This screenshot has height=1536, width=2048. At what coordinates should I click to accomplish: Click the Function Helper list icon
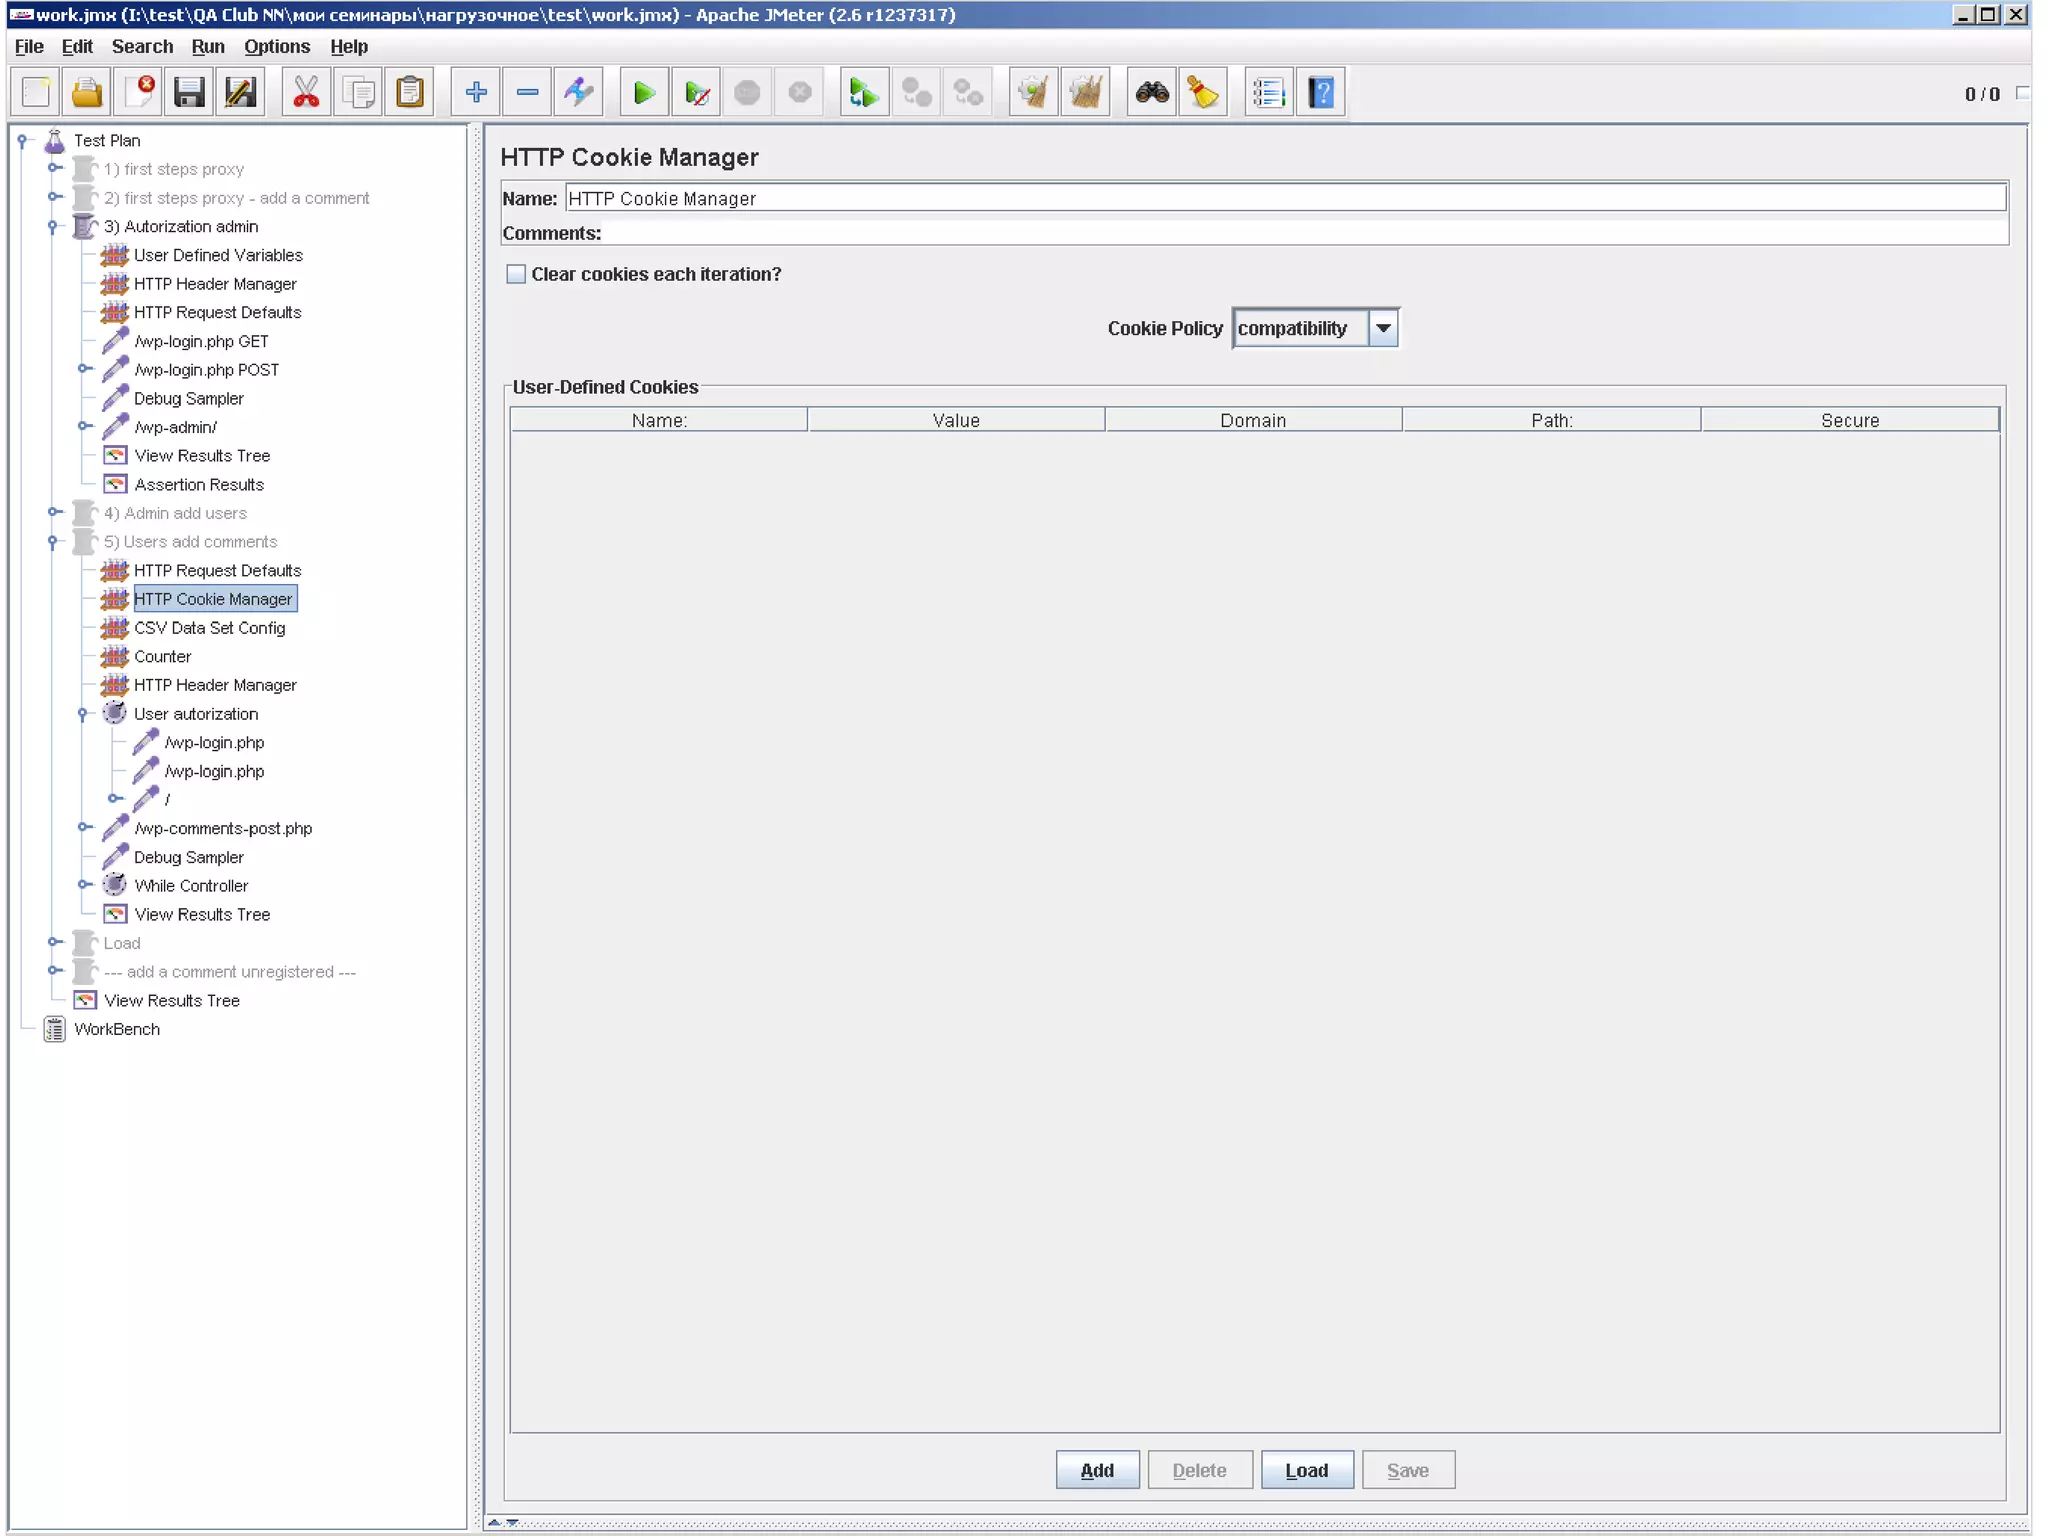1268,93
